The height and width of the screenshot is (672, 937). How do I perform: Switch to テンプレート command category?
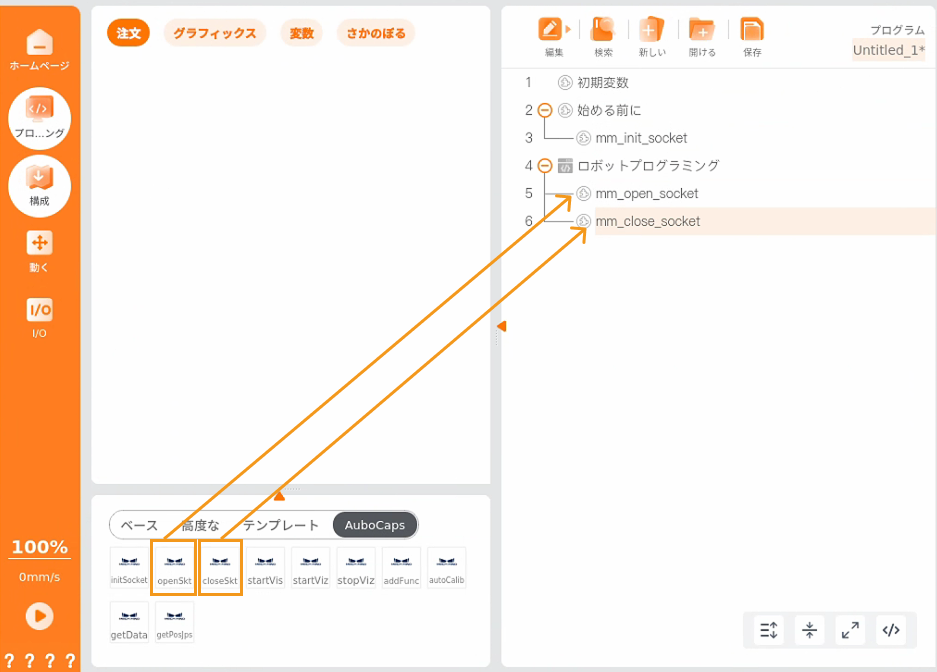tap(280, 525)
